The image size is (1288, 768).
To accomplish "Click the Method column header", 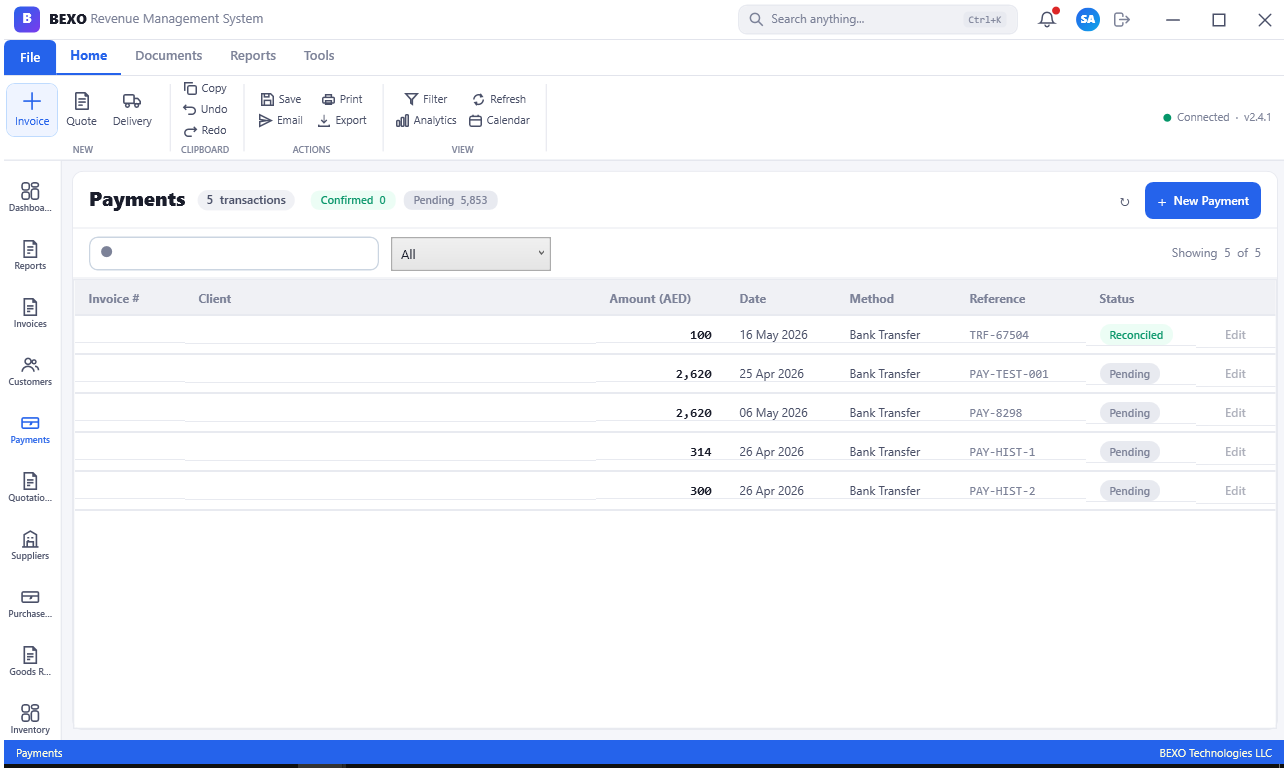I will 872,299.
